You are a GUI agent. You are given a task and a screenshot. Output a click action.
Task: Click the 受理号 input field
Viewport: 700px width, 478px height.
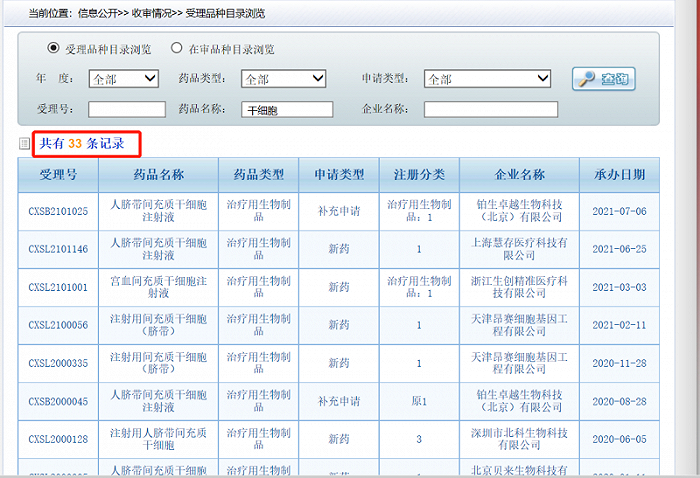[127, 109]
